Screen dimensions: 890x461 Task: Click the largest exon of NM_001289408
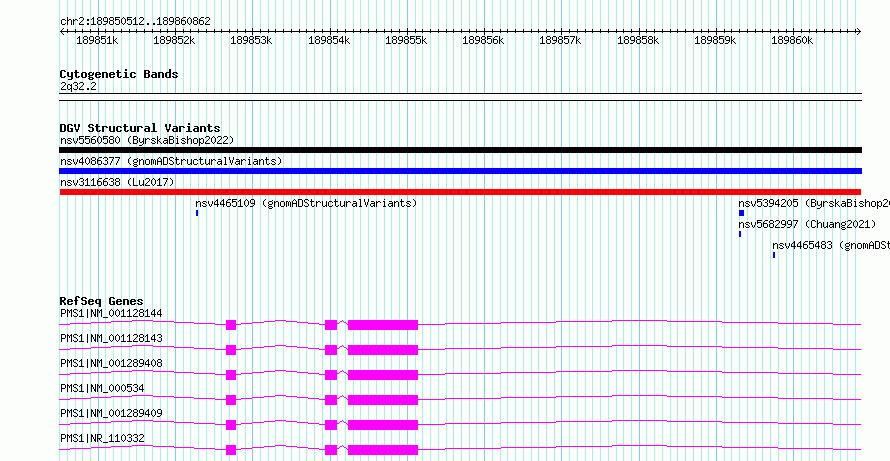383,375
